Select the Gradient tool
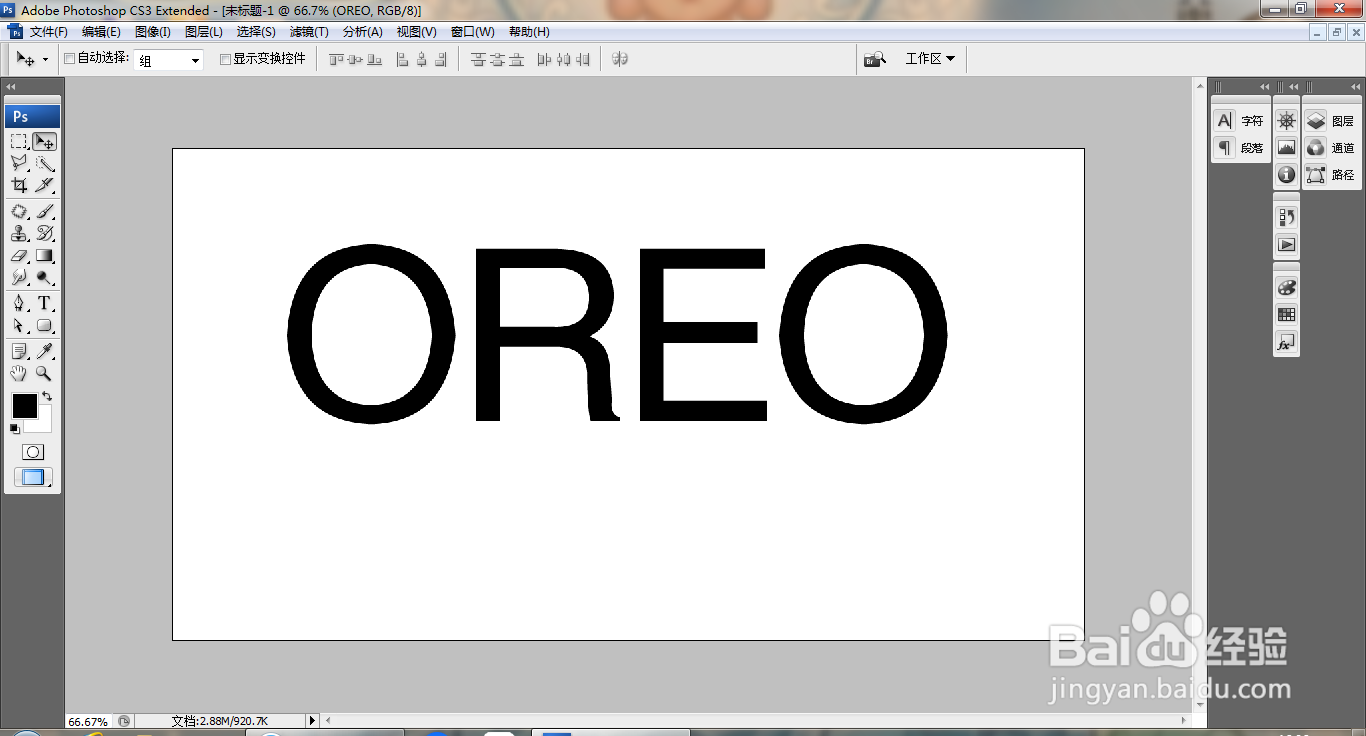Image resolution: width=1366 pixels, height=736 pixels. [x=44, y=256]
